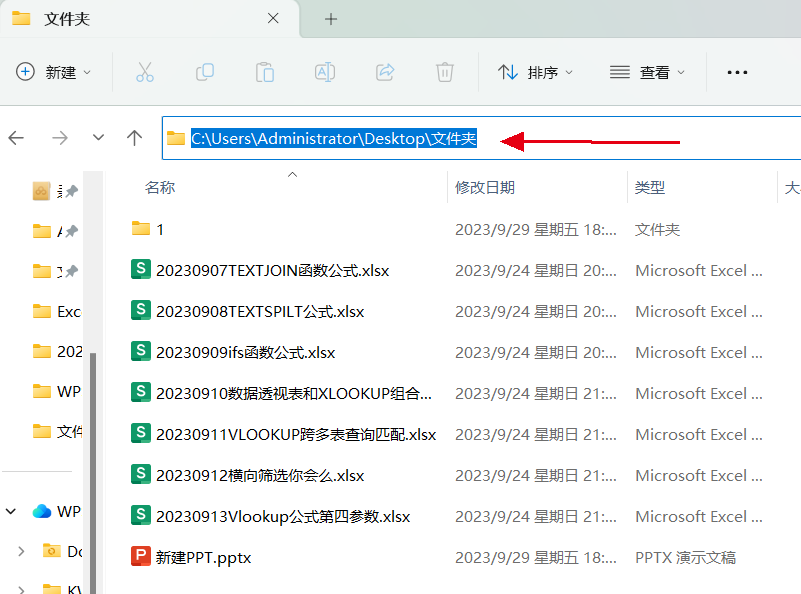This screenshot has height=594, width=801.
Task: Open the WP folder in sidebar quick access
Action: [57, 391]
